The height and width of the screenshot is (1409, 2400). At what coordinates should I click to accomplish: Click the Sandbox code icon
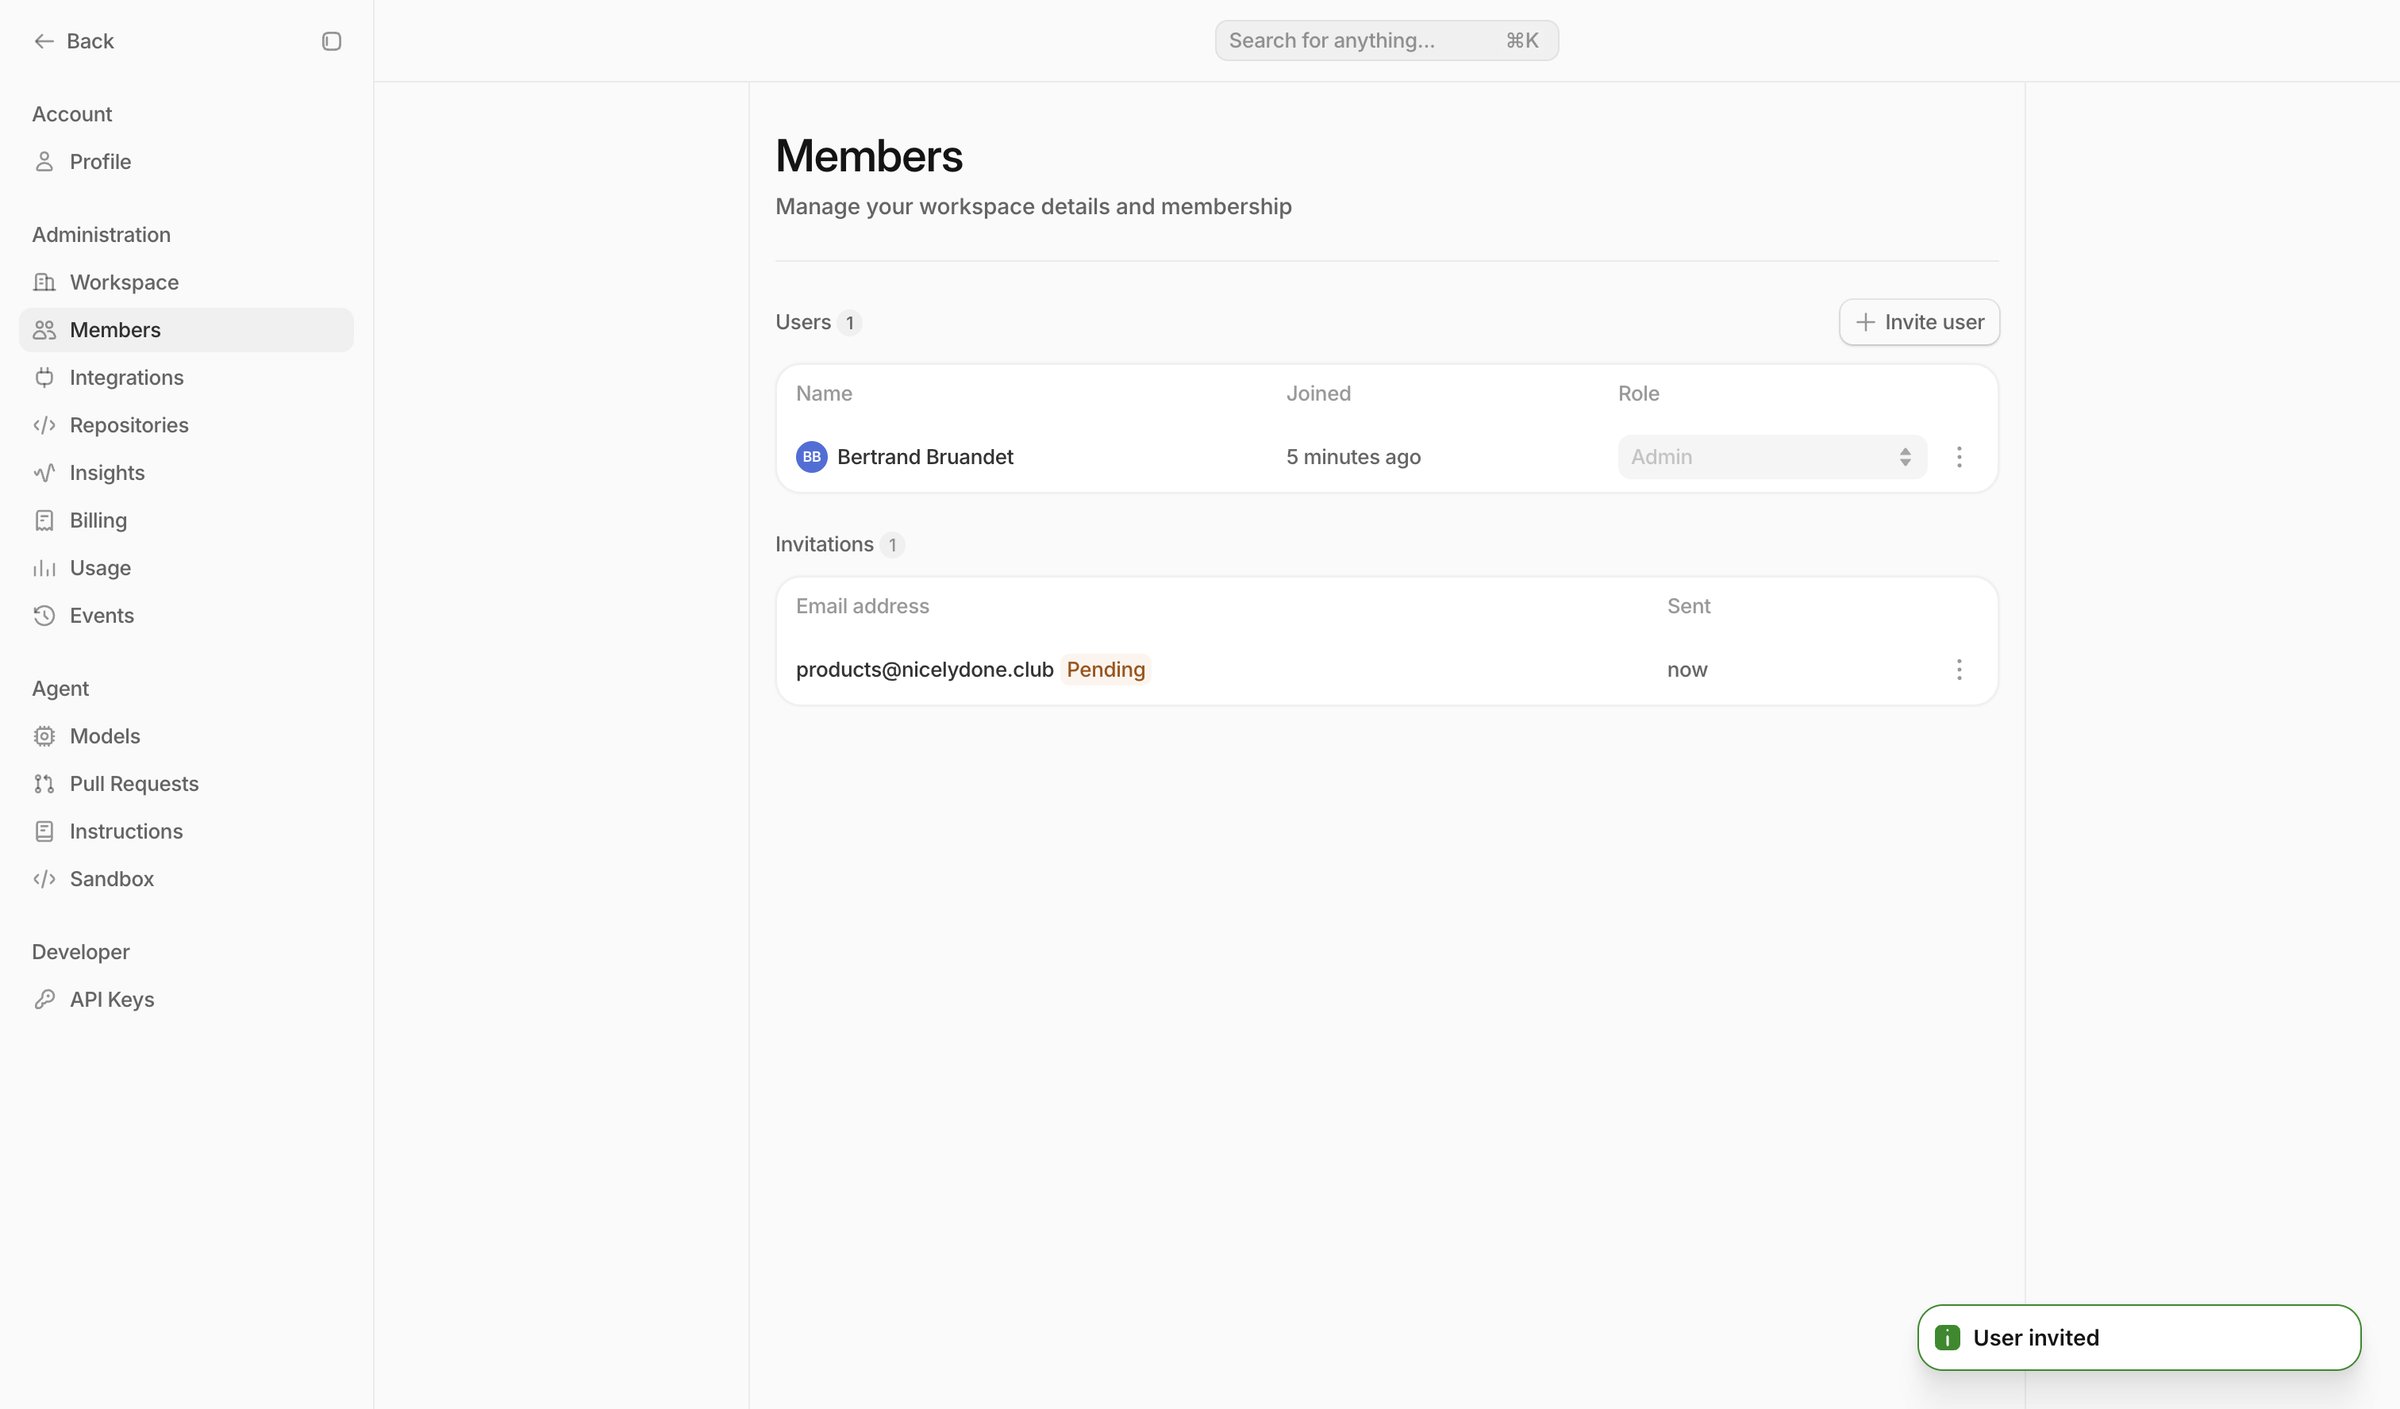tap(44, 879)
